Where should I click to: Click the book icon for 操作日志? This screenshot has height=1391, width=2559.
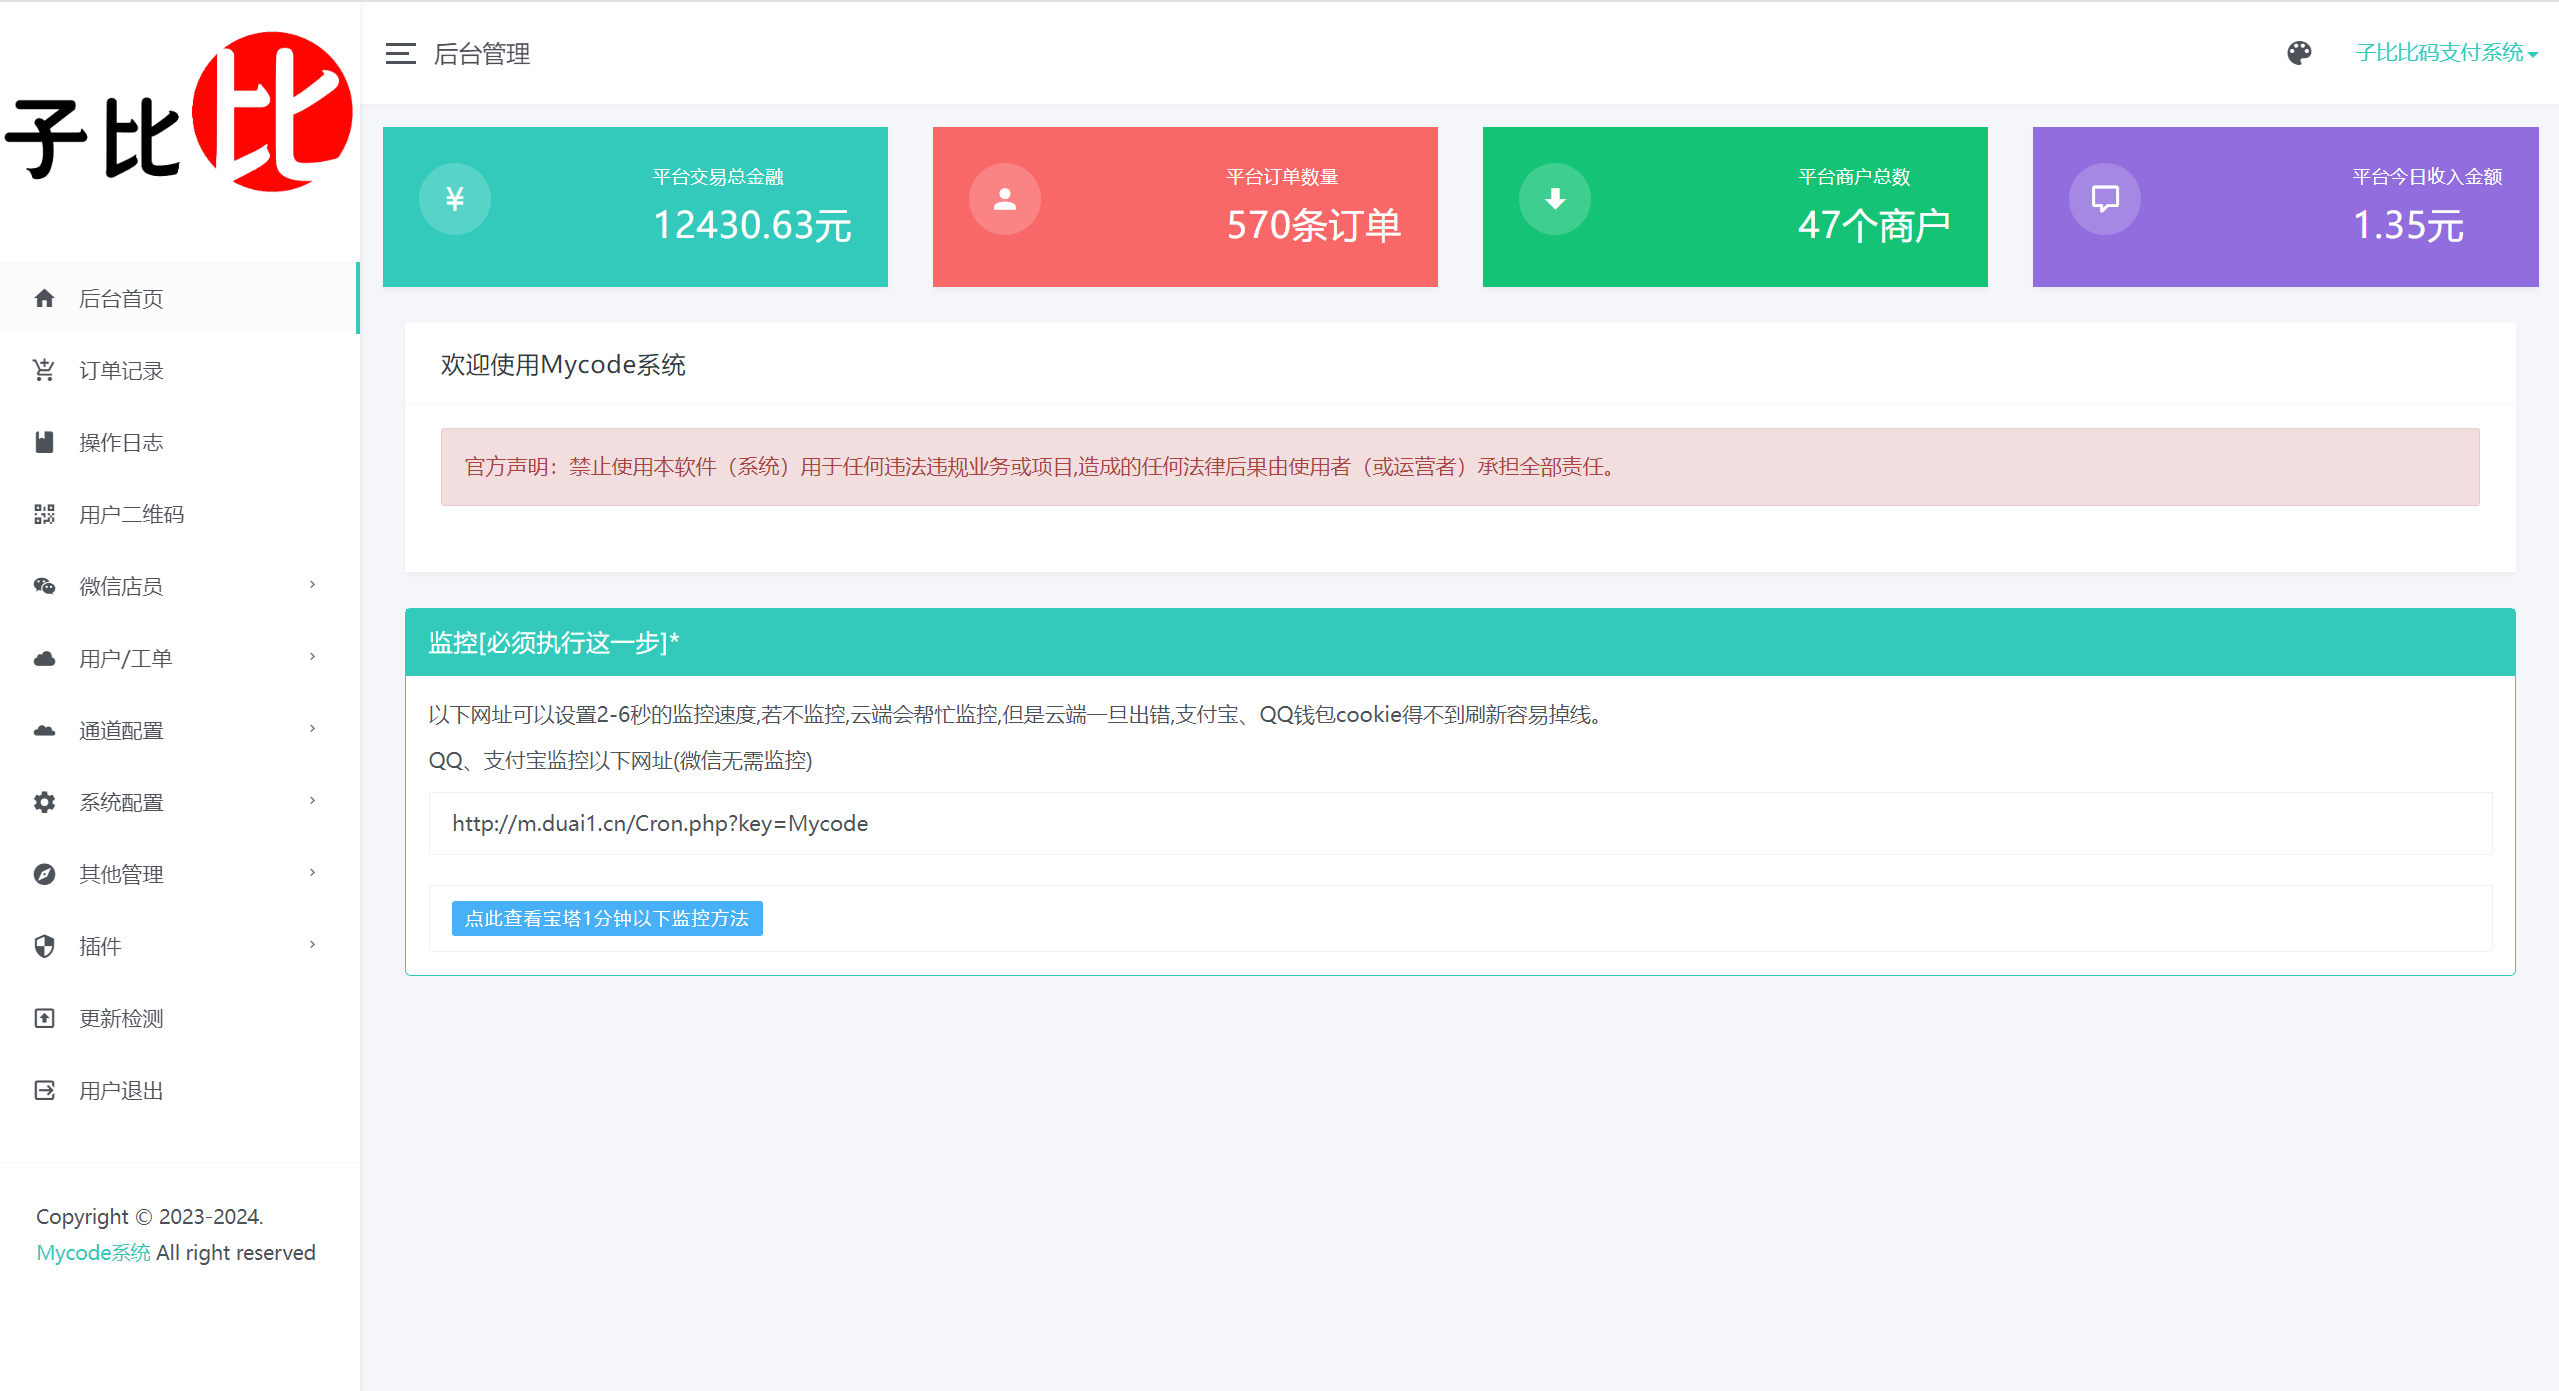click(44, 442)
